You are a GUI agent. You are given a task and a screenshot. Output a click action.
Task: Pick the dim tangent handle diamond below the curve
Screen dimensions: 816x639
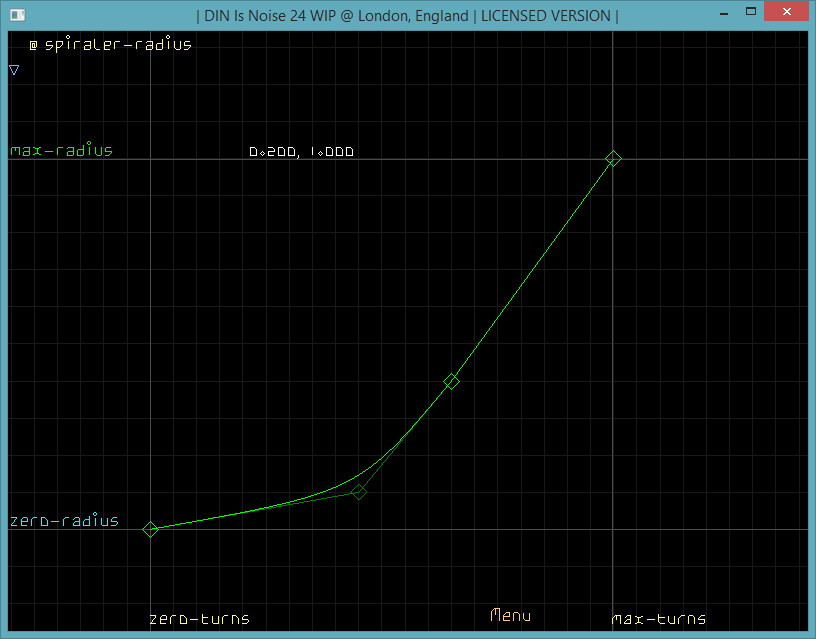click(x=359, y=491)
